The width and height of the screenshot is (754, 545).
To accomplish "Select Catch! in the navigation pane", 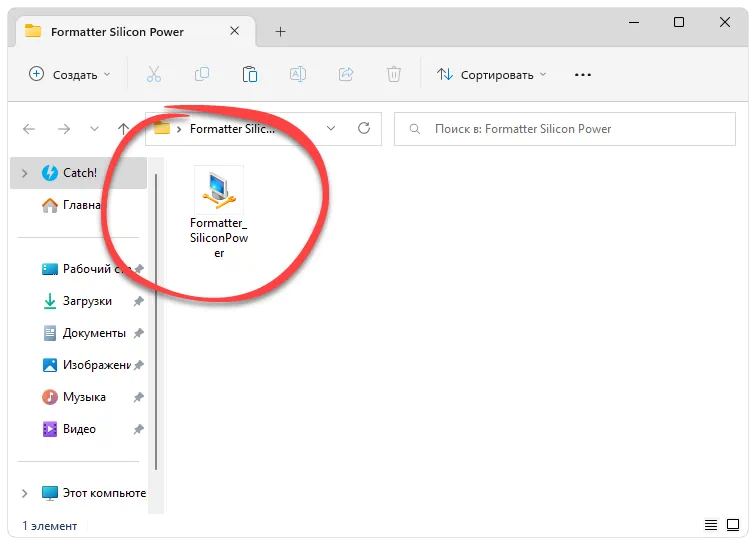I will tap(78, 173).
